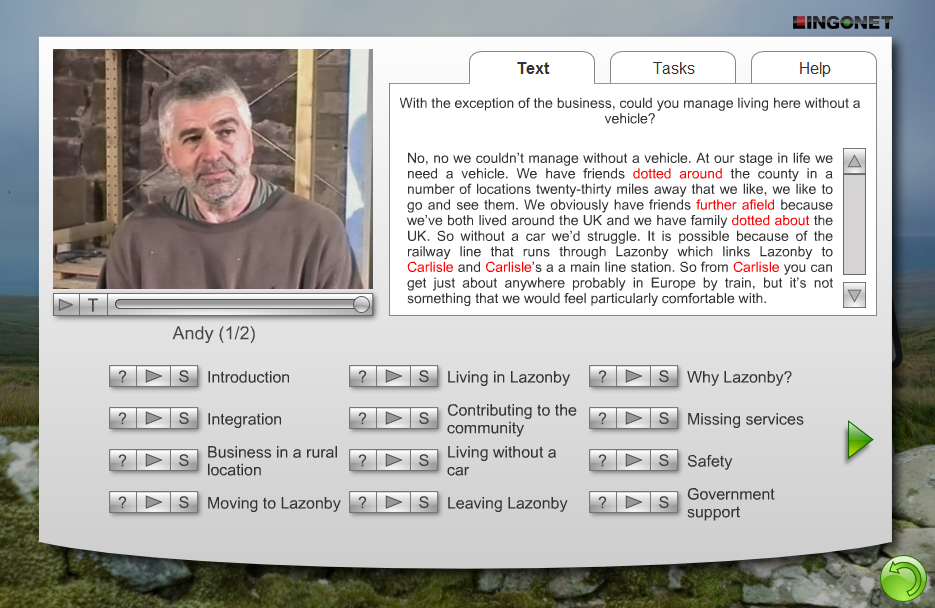Open question for Living without a car
935x608 pixels.
[x=363, y=460]
